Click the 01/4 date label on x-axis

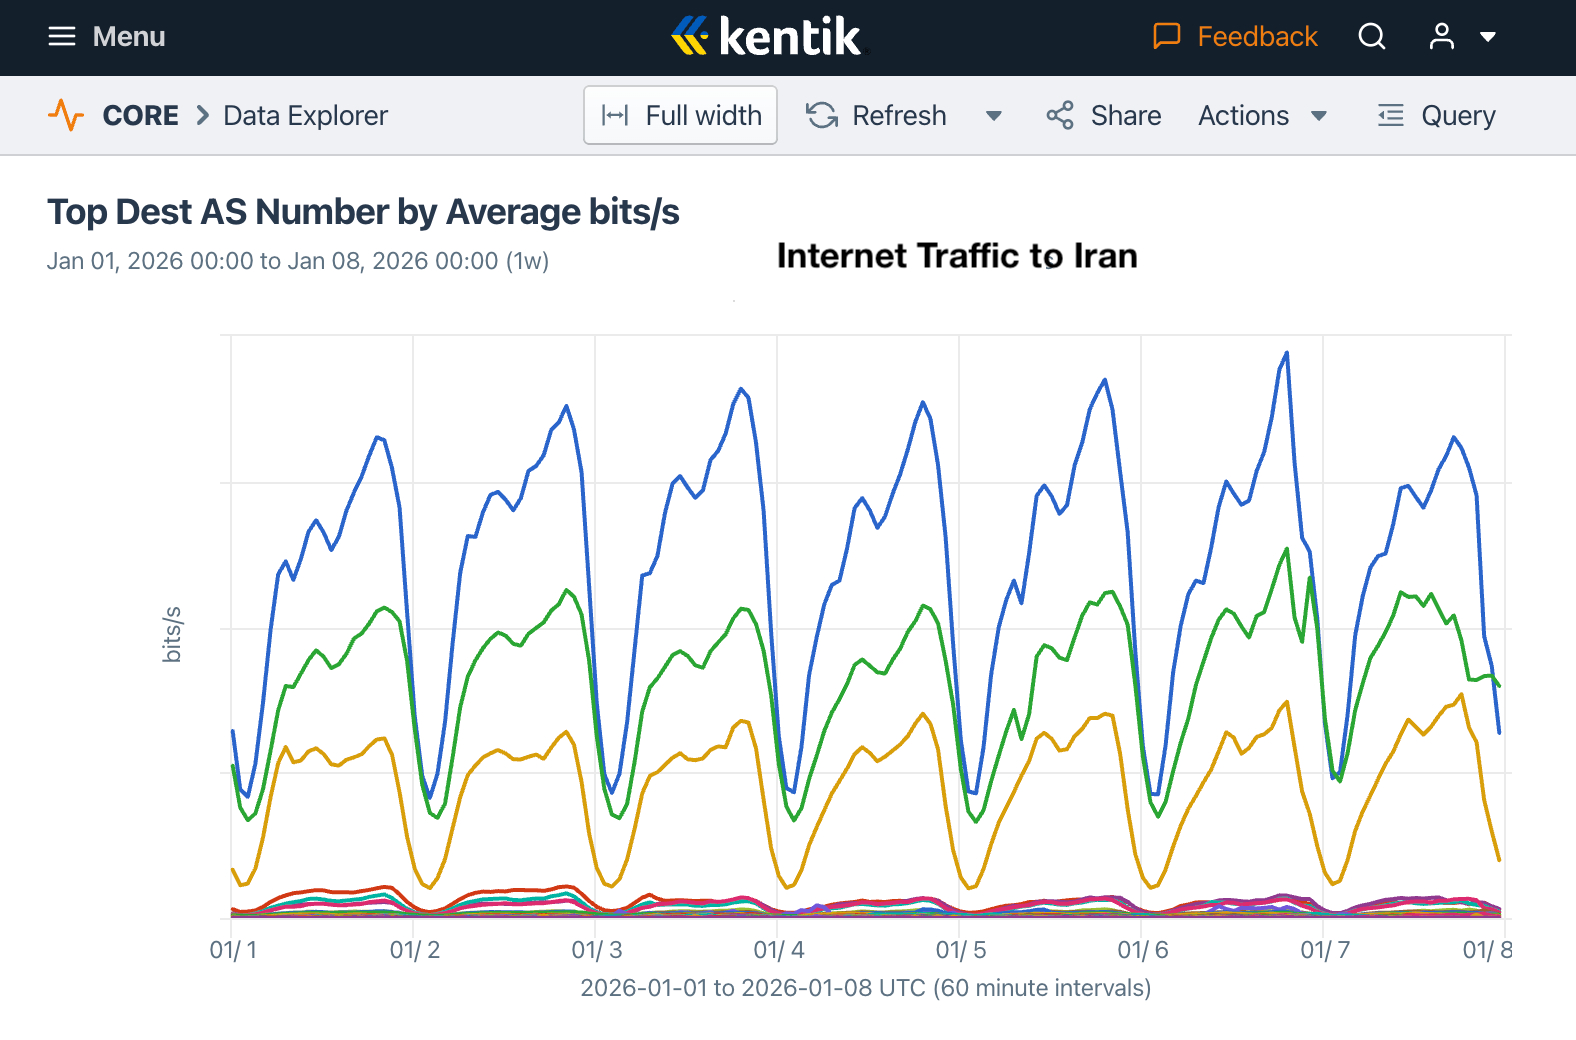[x=779, y=950]
